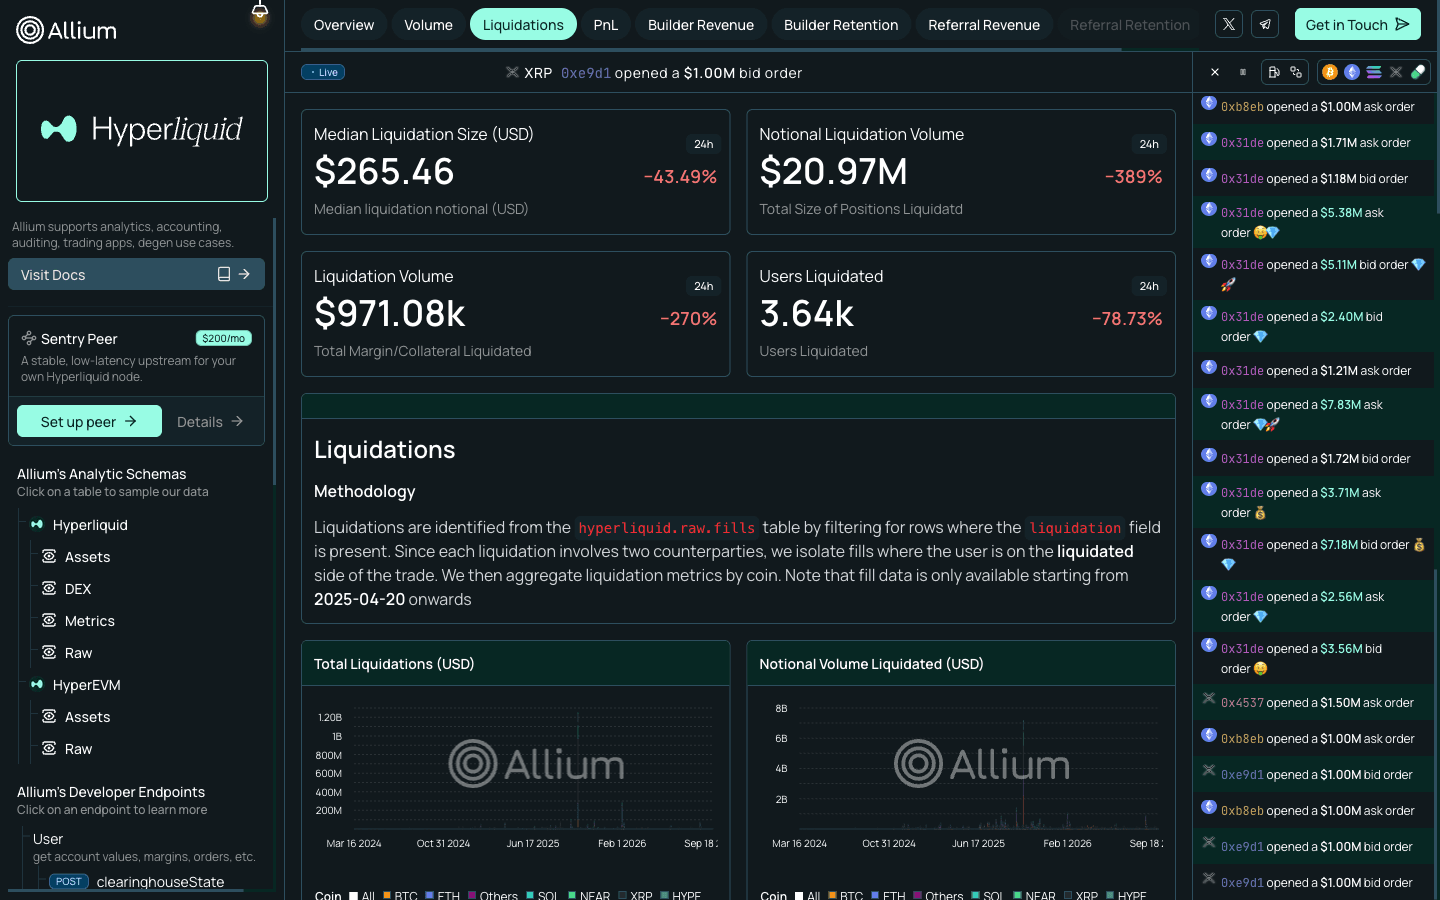Click the Get in Touch button
Screen dimensions: 1440x900
click(x=1358, y=24)
